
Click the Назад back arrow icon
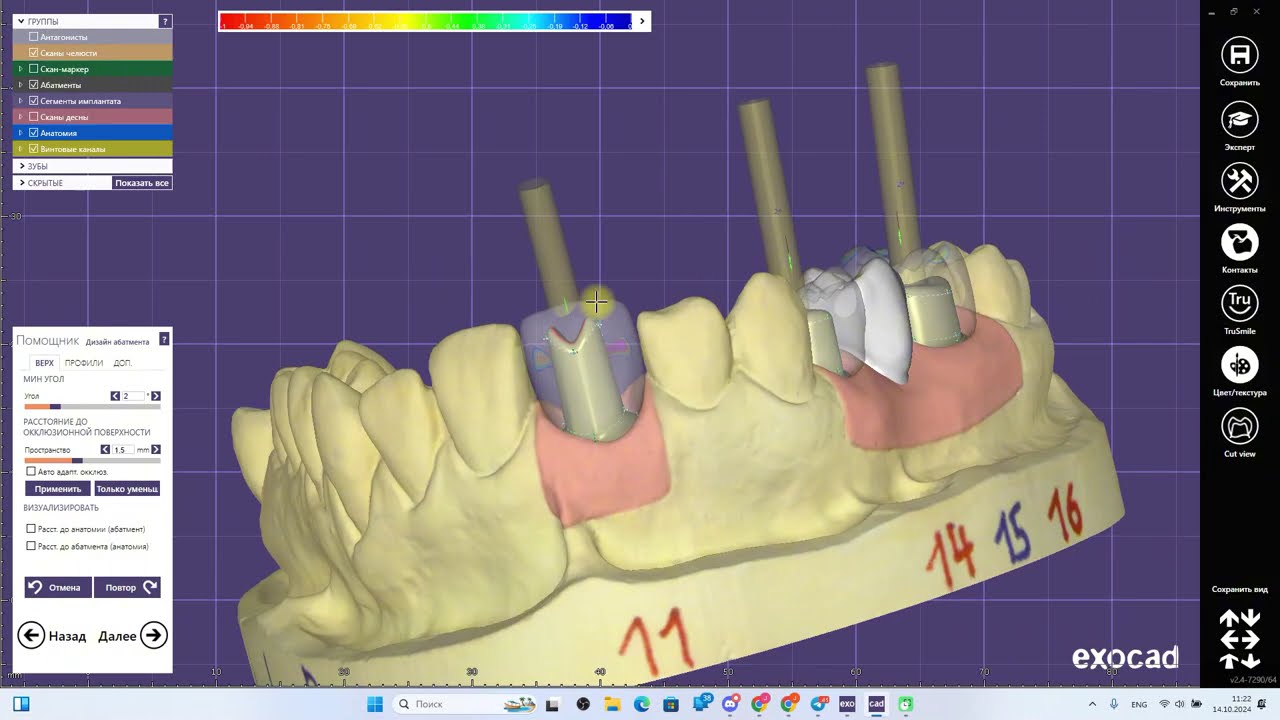click(x=31, y=635)
